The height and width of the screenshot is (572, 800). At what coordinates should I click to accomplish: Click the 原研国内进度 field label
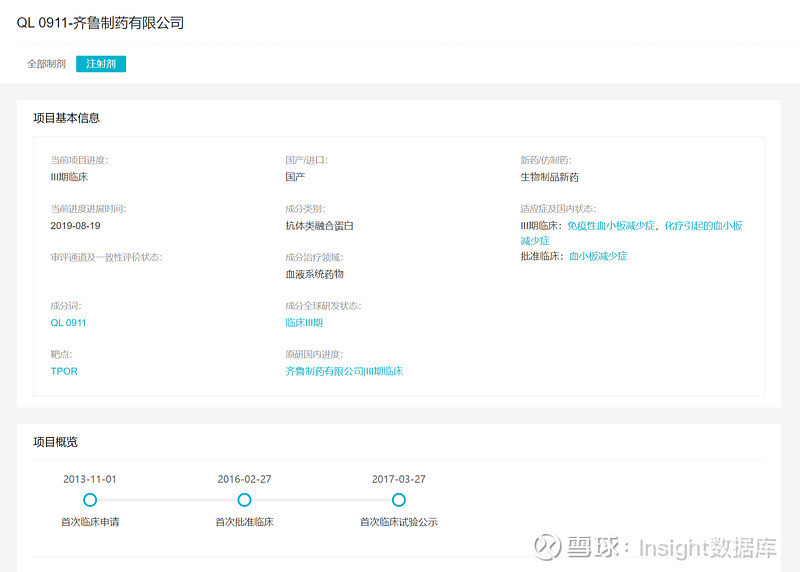(314, 354)
